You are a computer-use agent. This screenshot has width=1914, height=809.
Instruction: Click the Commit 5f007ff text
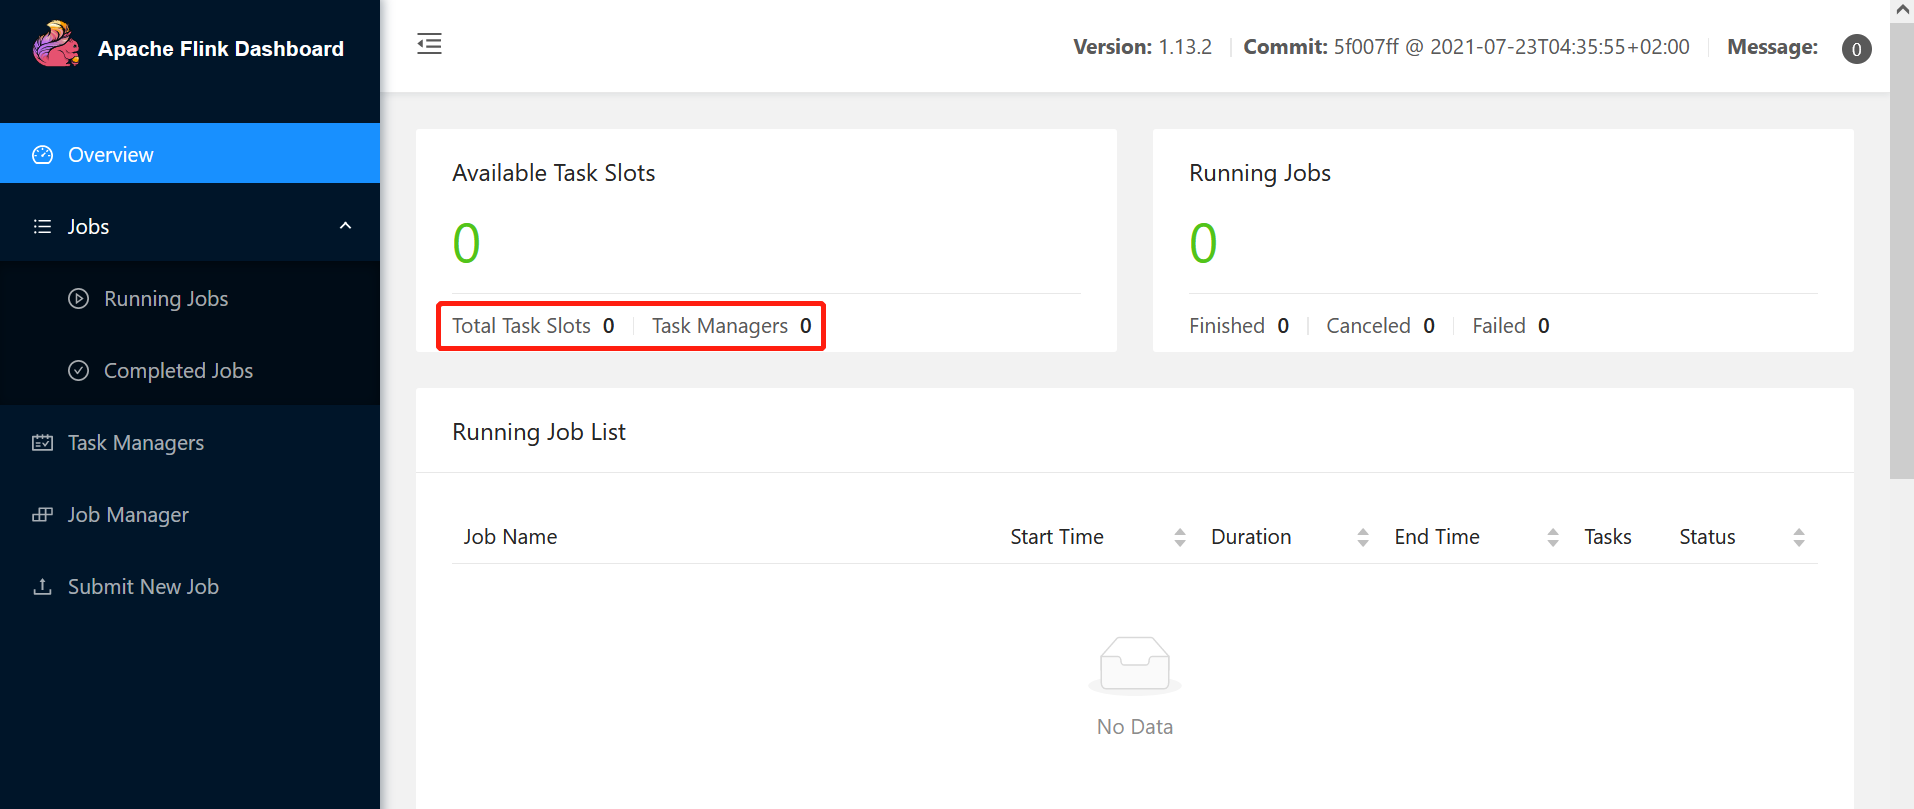pyautogui.click(x=1466, y=47)
